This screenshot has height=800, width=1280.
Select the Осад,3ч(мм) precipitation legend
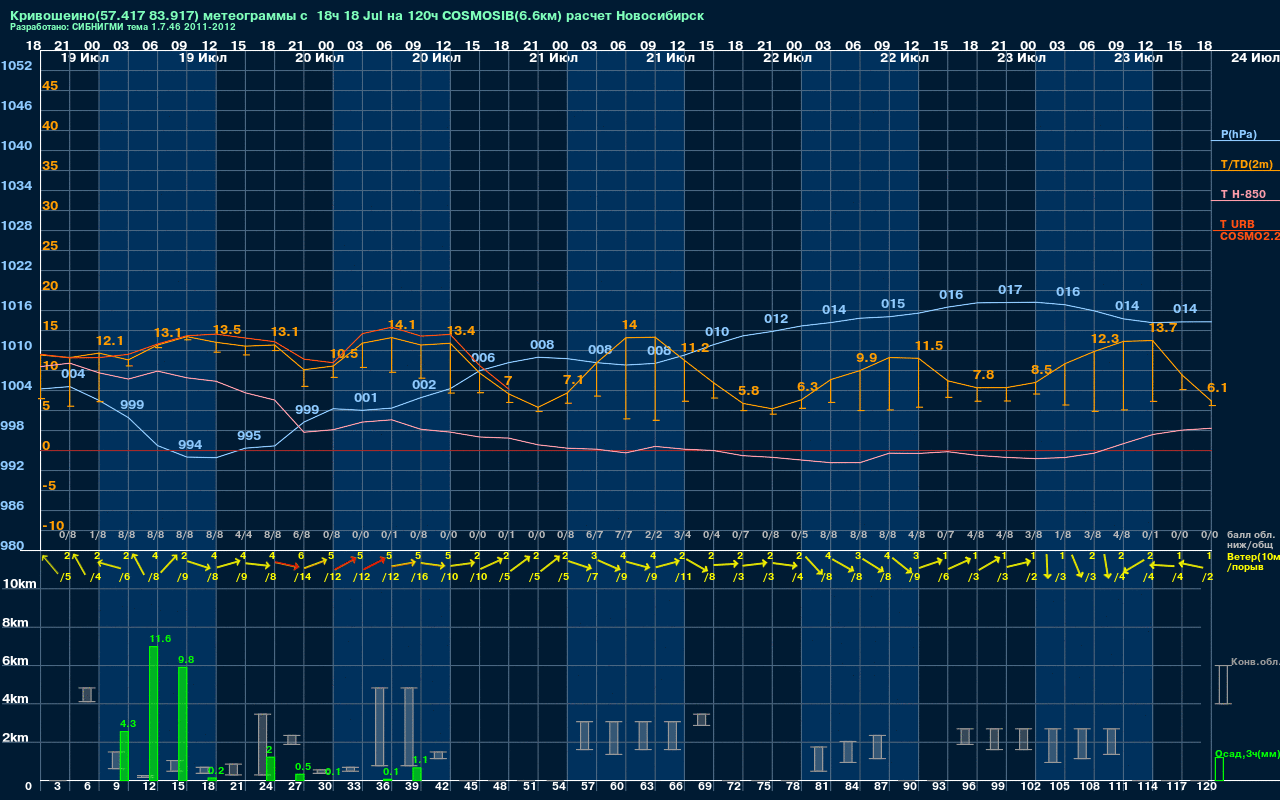[1247, 753]
